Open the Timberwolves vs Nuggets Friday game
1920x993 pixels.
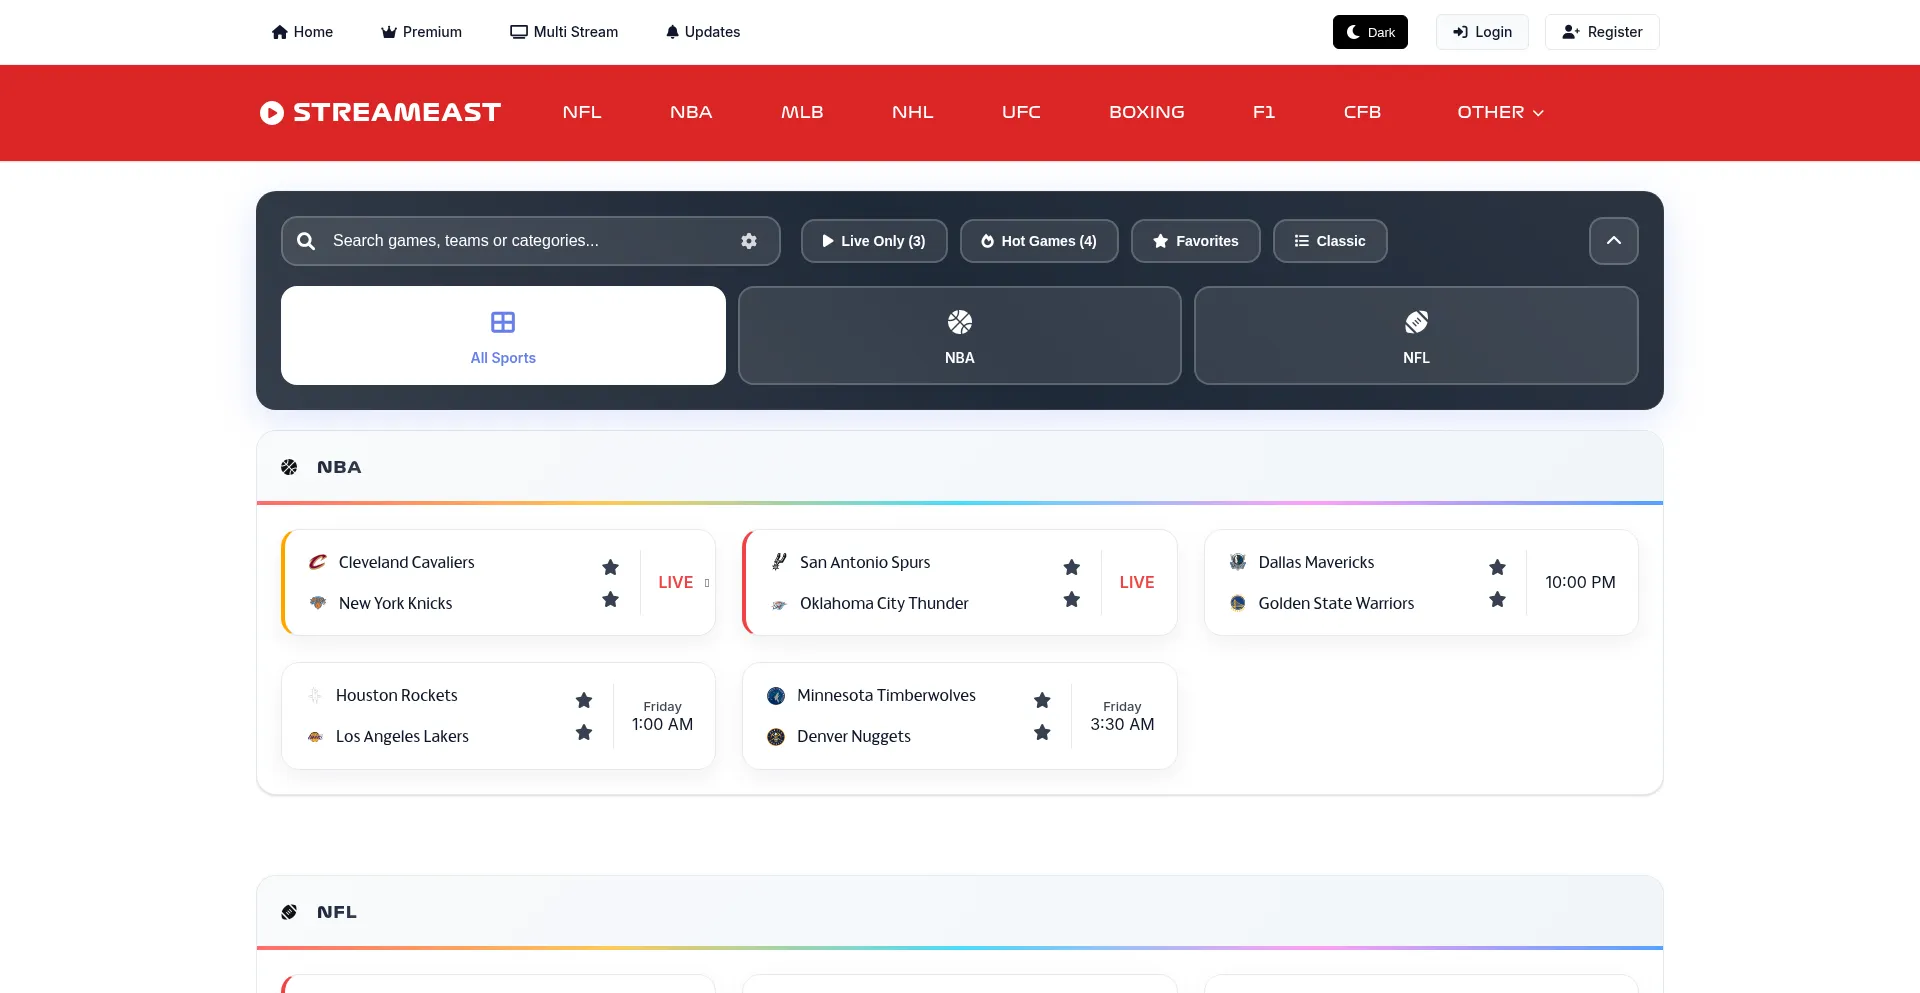pyautogui.click(x=960, y=716)
